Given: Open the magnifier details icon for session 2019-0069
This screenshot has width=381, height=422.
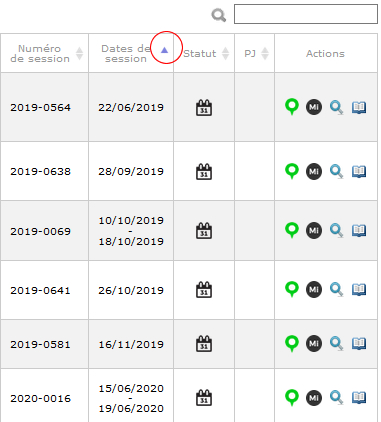Looking at the screenshot, I should (336, 231).
